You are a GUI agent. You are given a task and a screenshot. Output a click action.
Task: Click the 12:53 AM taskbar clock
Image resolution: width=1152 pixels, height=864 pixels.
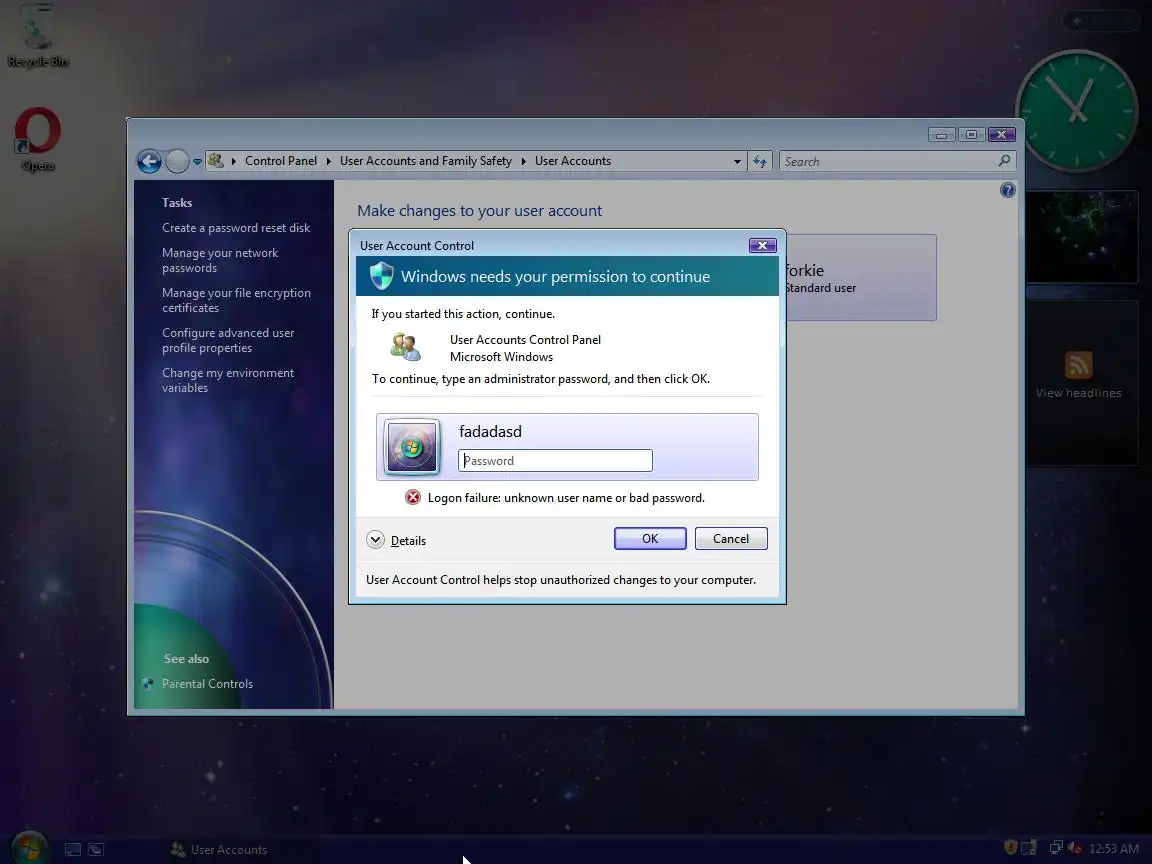click(x=1113, y=849)
